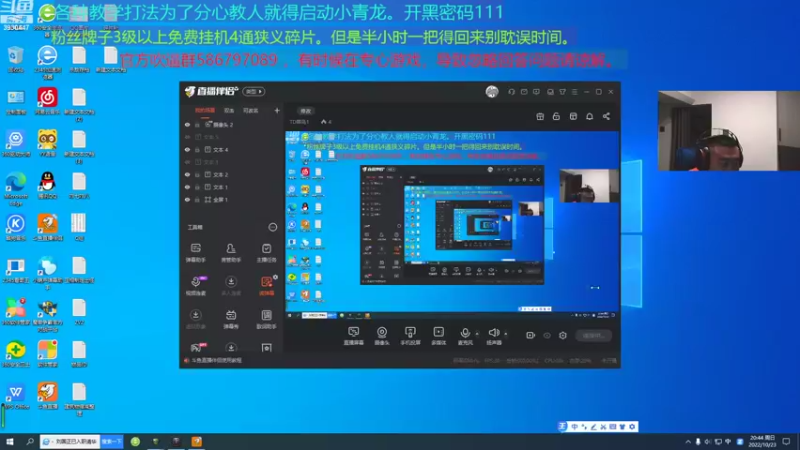Open the mail icon in title bar

(x=524, y=92)
